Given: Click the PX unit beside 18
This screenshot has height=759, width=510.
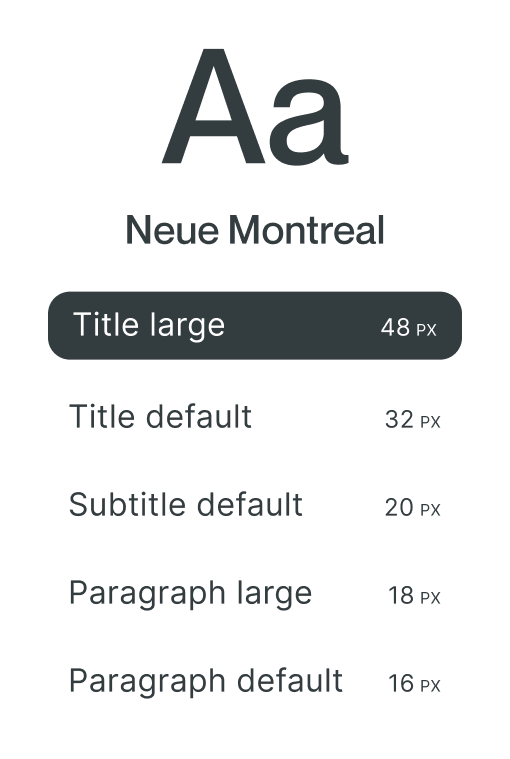Looking at the screenshot, I should (430, 598).
